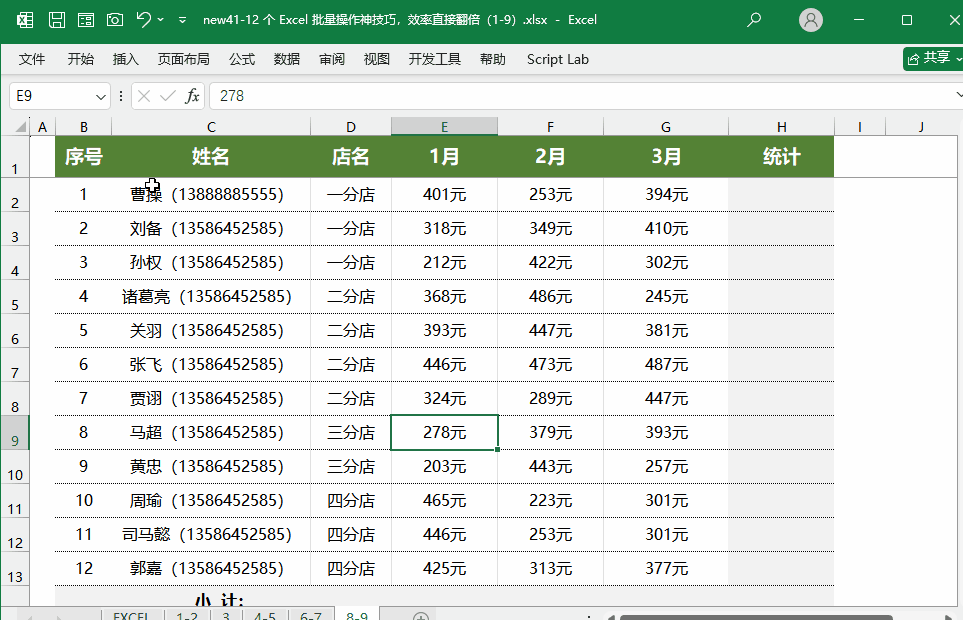Open the undo history dropdown arrow
This screenshot has height=620, width=963.
click(x=161, y=20)
